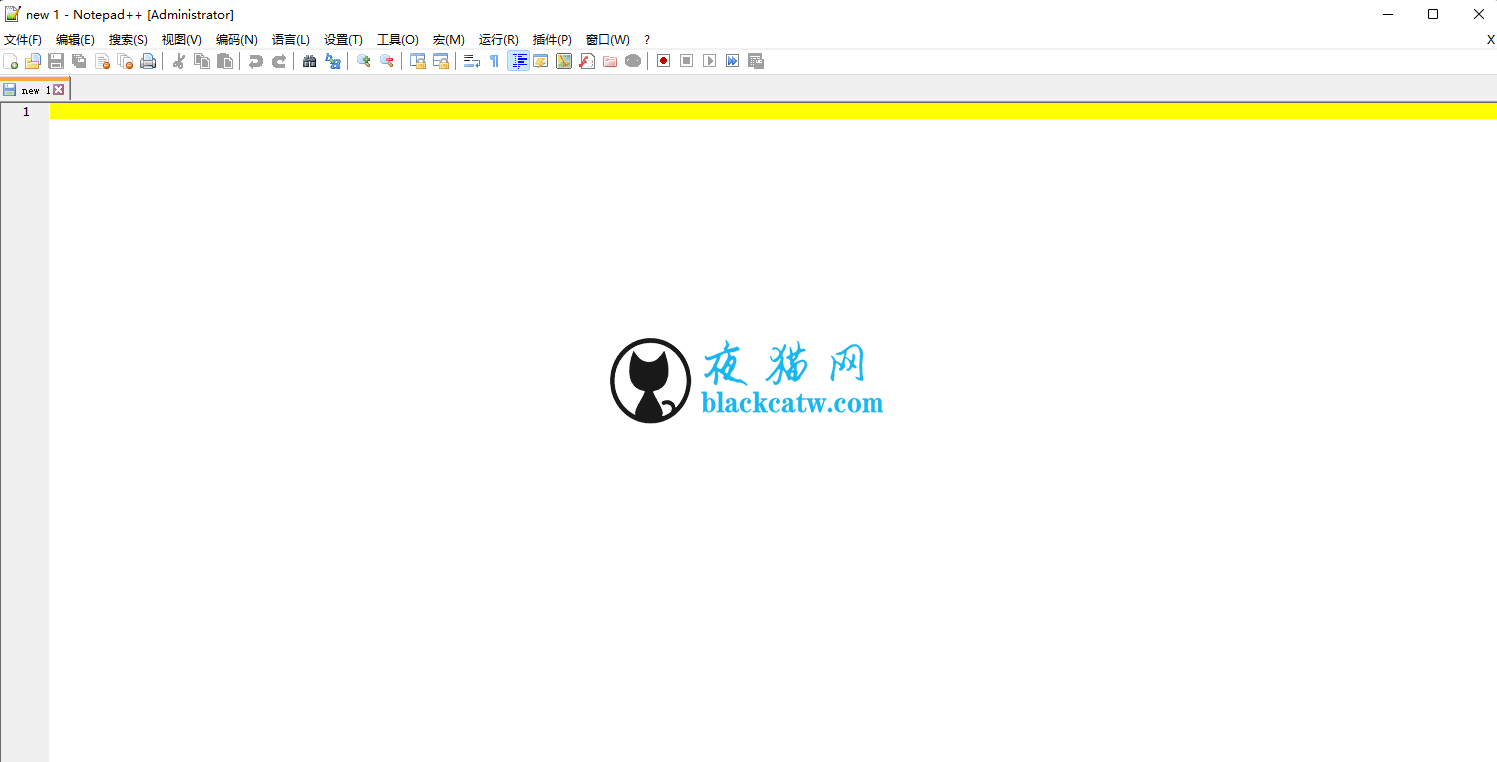Click the Paste clipboard icon

[225, 61]
